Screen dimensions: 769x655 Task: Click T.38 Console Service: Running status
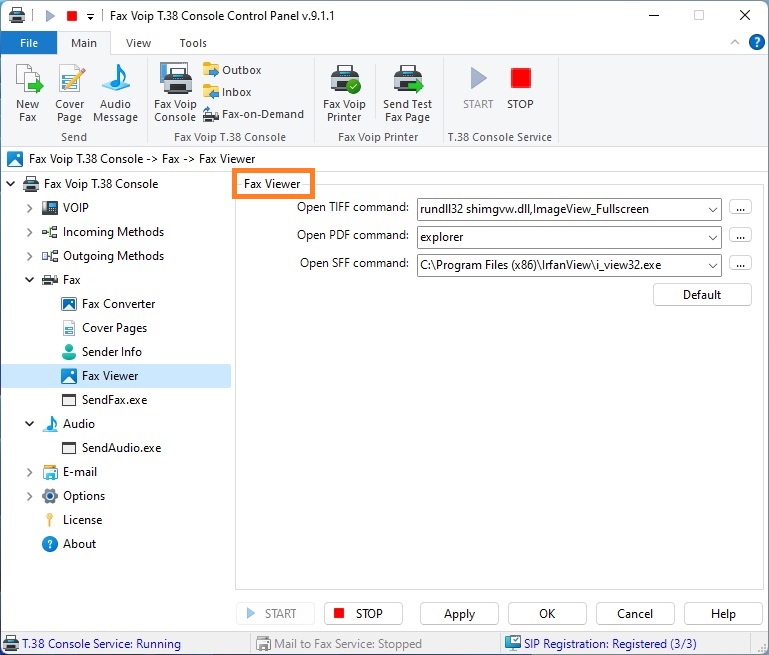tap(93, 643)
